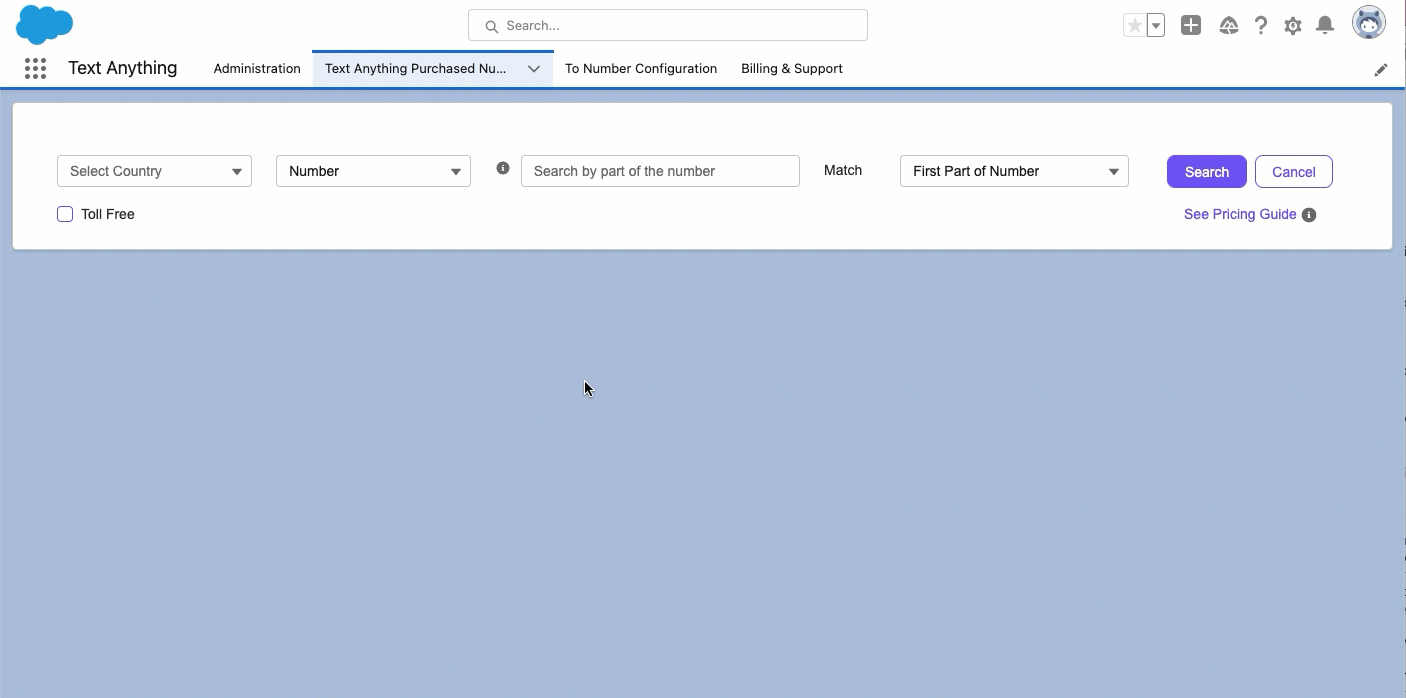The width and height of the screenshot is (1406, 698).
Task: Open the Favorites list dropdown arrow
Action: 1156,26
